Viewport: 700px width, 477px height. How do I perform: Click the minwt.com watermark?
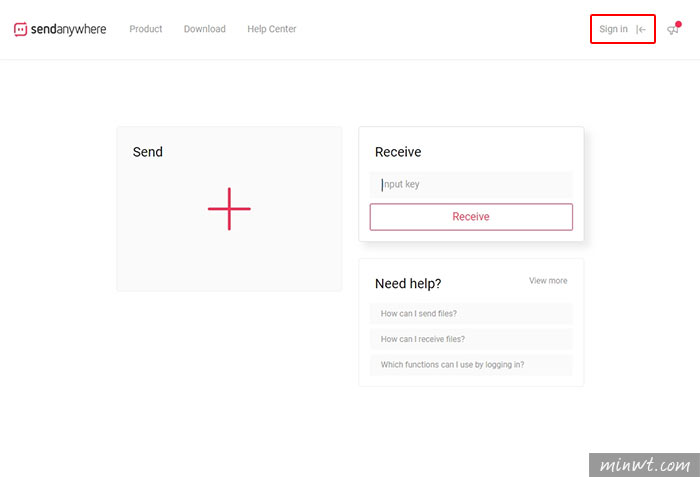coord(645,465)
